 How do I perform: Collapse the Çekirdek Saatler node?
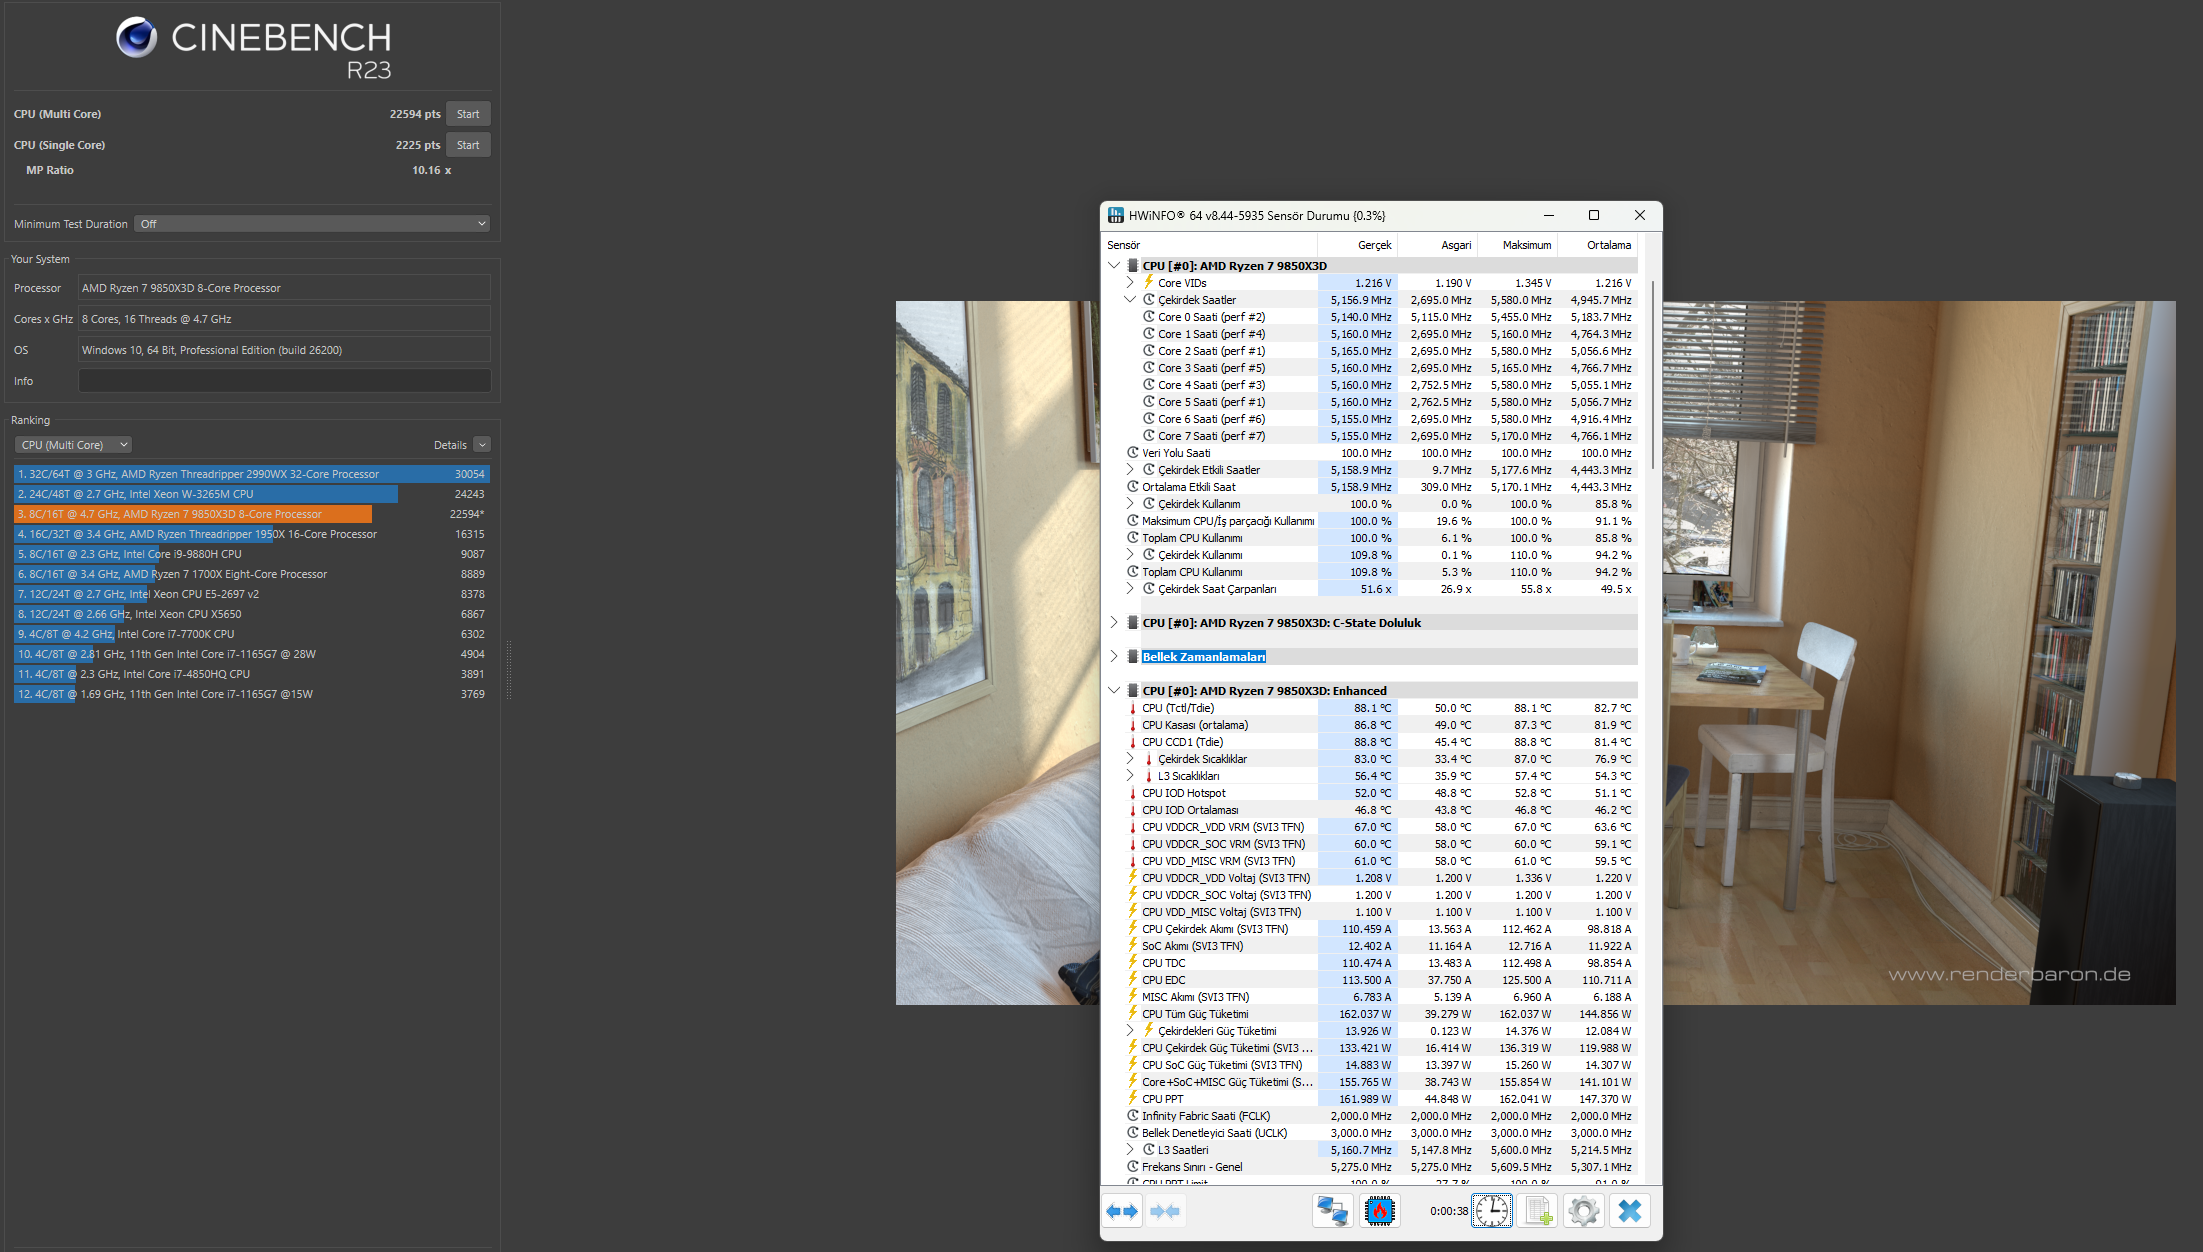(1130, 300)
